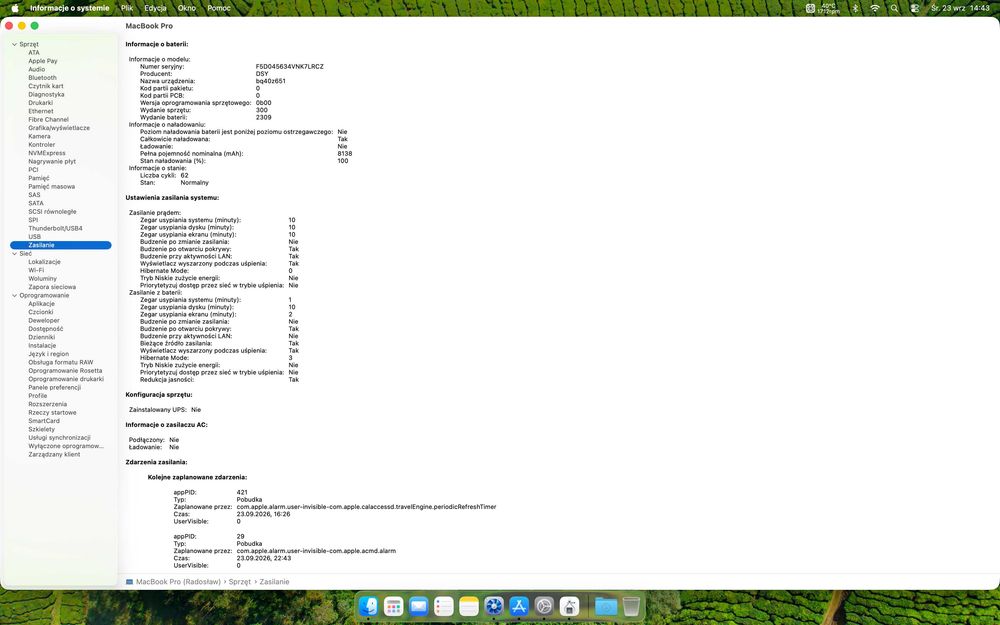Viewport: 1000px width, 625px height.
Task: Click the Zdarzenia zasilania heading
Action: [156, 462]
